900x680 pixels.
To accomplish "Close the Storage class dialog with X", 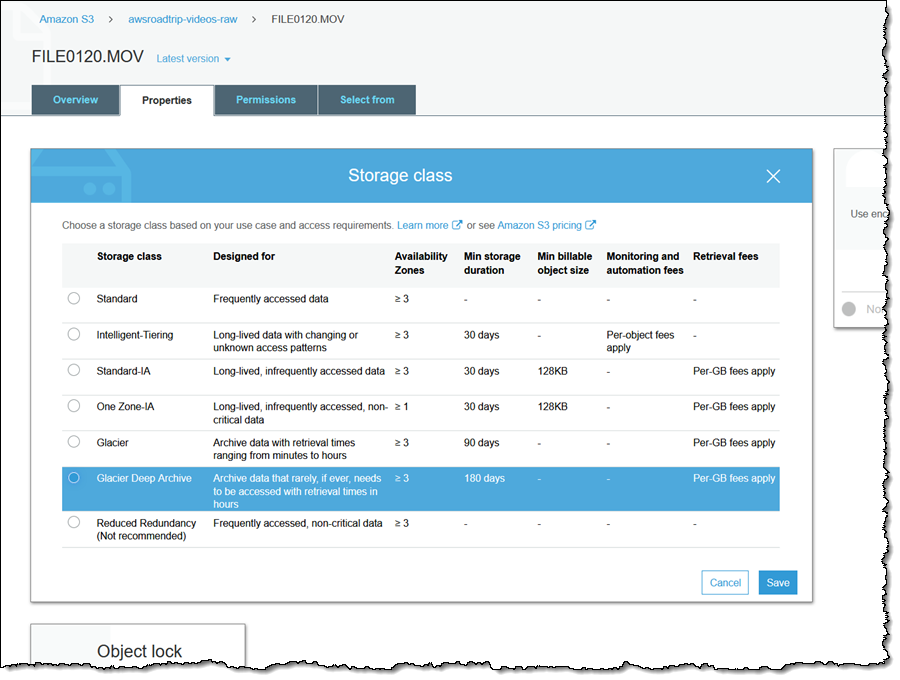I will 773,176.
